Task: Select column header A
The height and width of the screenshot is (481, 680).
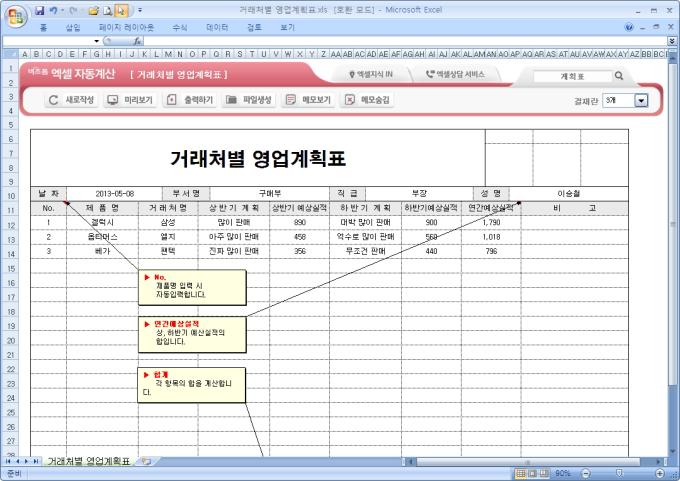Action: [25, 54]
